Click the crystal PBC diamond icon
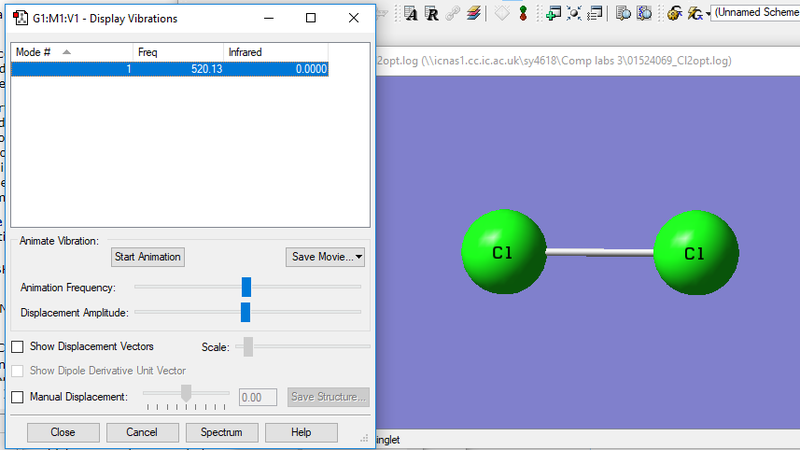800x450 pixels. click(x=502, y=13)
